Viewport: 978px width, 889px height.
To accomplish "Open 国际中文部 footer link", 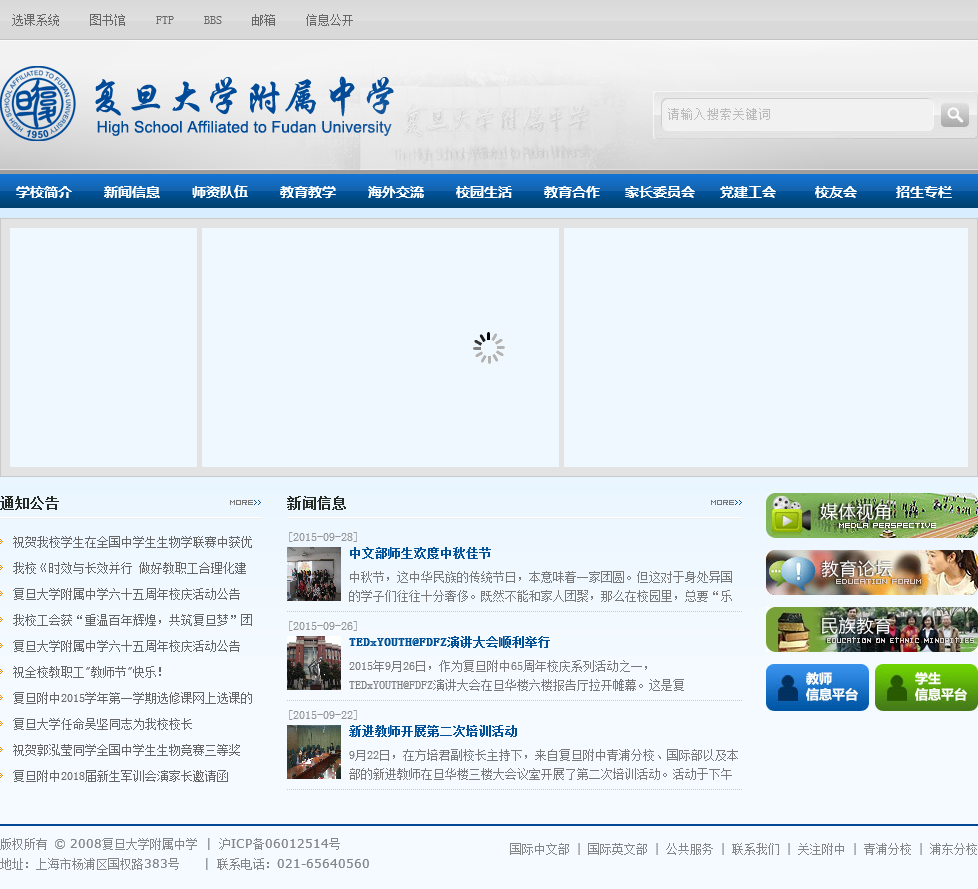I will tap(539, 849).
